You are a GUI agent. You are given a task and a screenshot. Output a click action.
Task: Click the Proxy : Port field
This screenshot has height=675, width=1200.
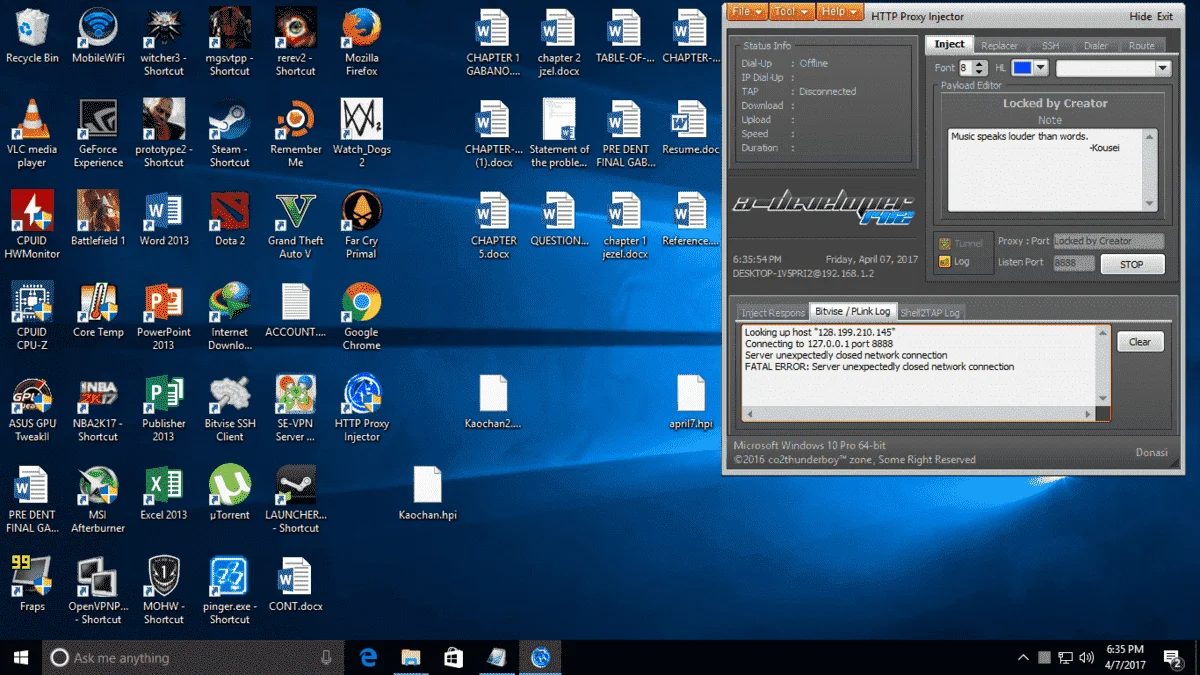[1108, 241]
